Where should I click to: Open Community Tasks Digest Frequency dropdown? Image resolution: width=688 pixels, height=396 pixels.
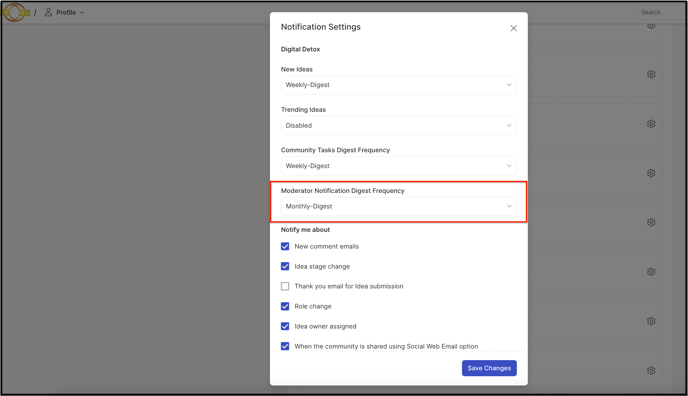(398, 166)
